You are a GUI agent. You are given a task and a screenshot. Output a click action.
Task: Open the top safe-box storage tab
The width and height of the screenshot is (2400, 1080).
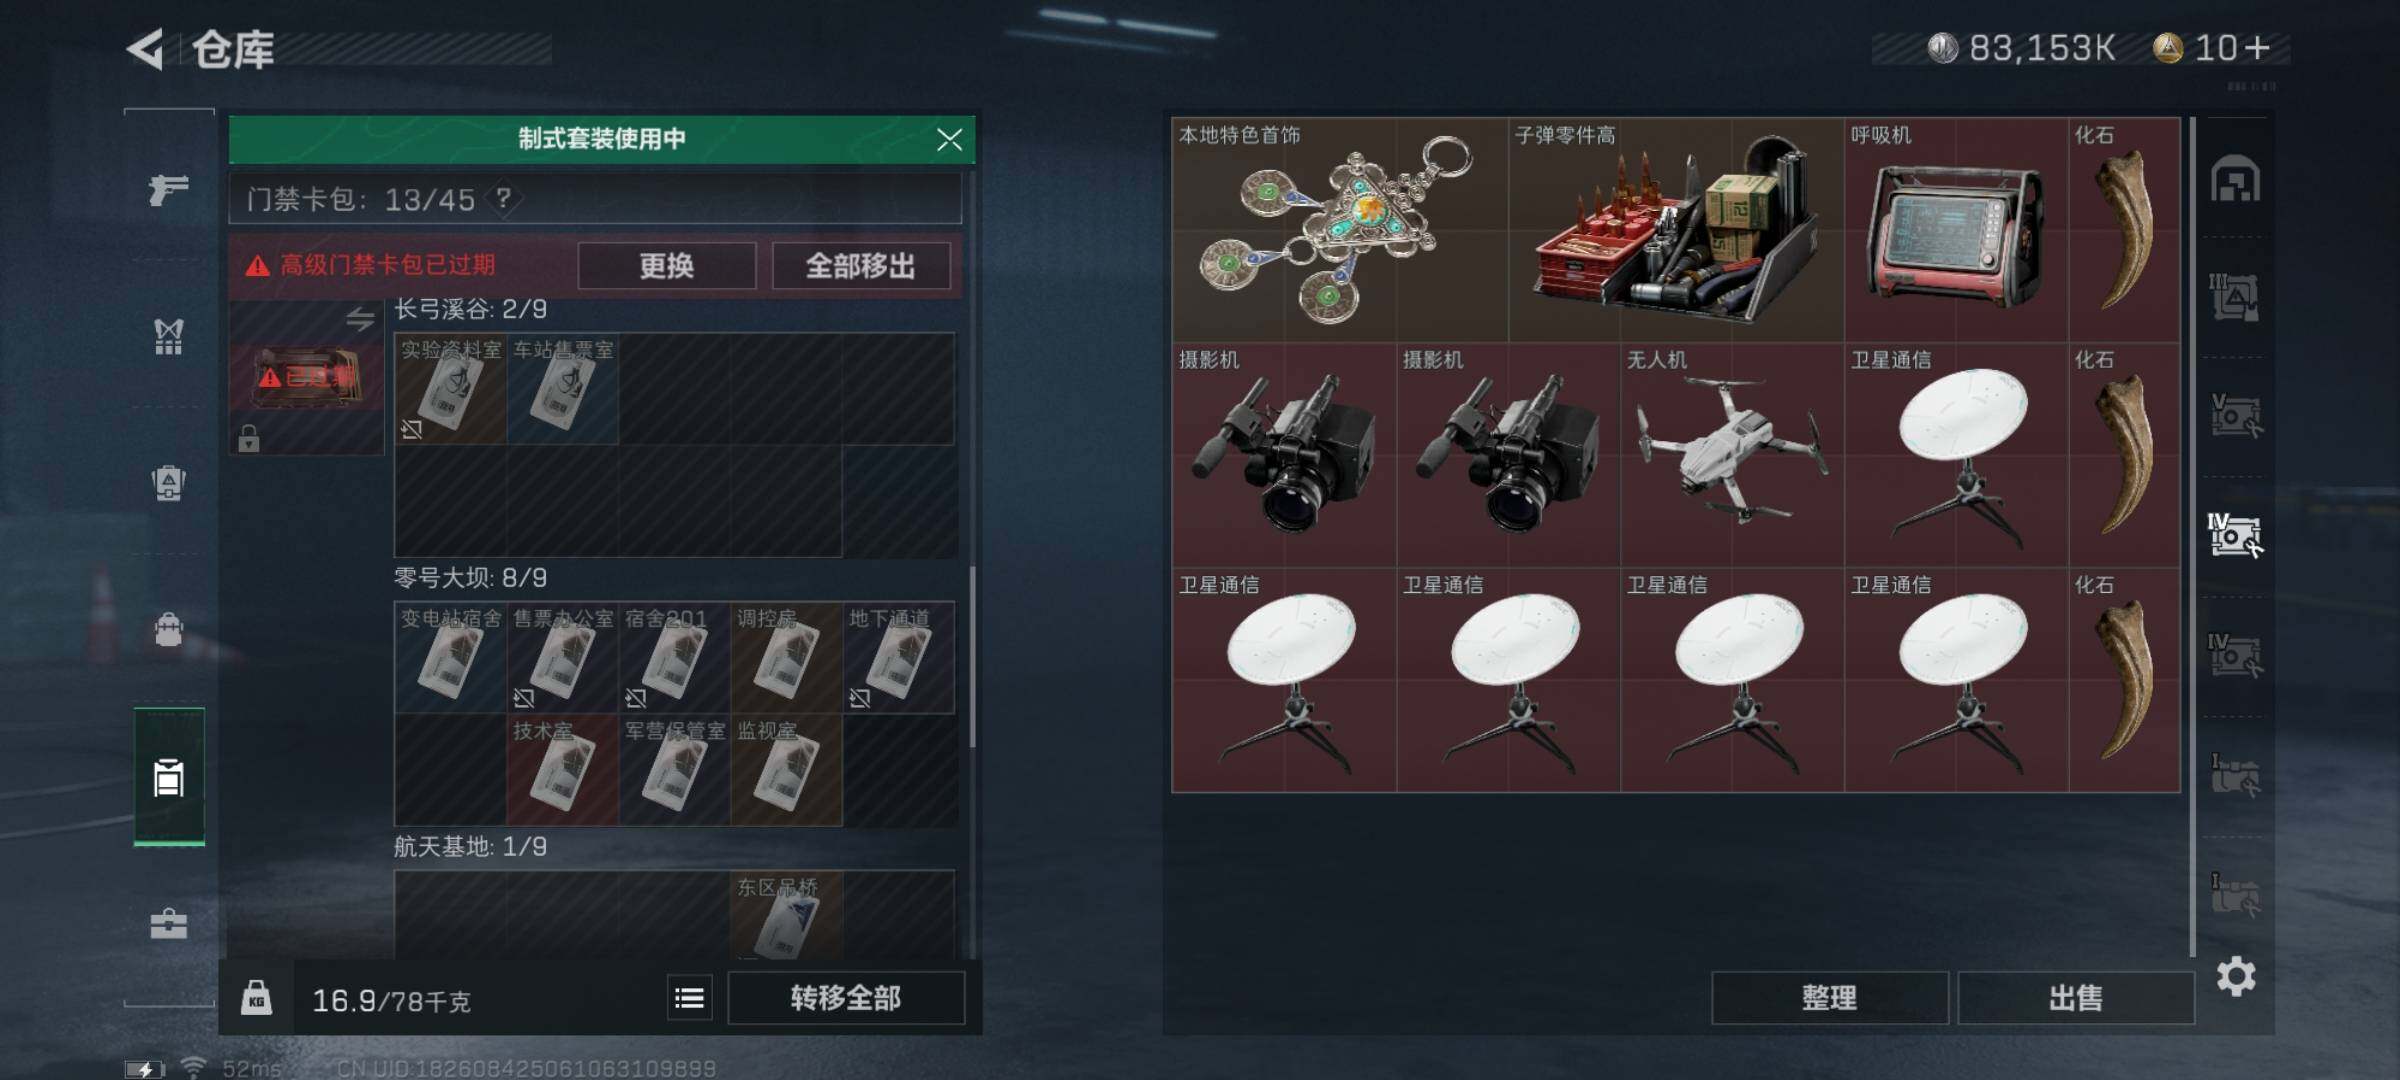(x=2236, y=180)
